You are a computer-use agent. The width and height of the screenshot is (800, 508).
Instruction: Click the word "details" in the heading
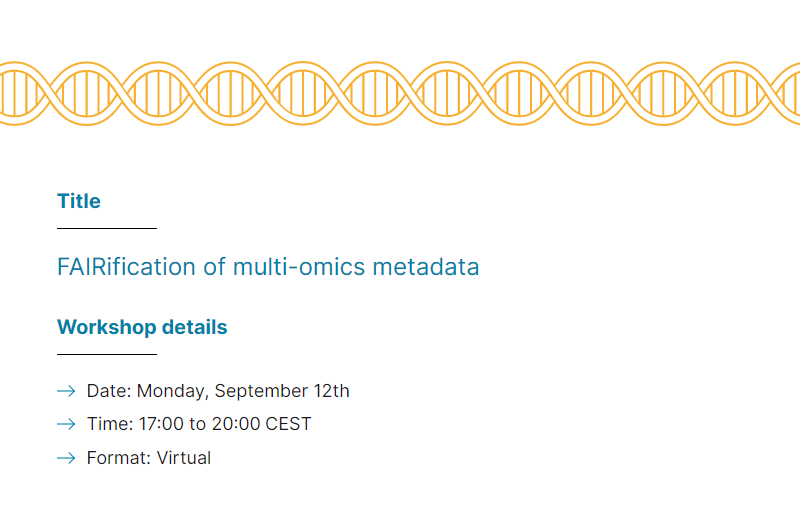(x=194, y=327)
